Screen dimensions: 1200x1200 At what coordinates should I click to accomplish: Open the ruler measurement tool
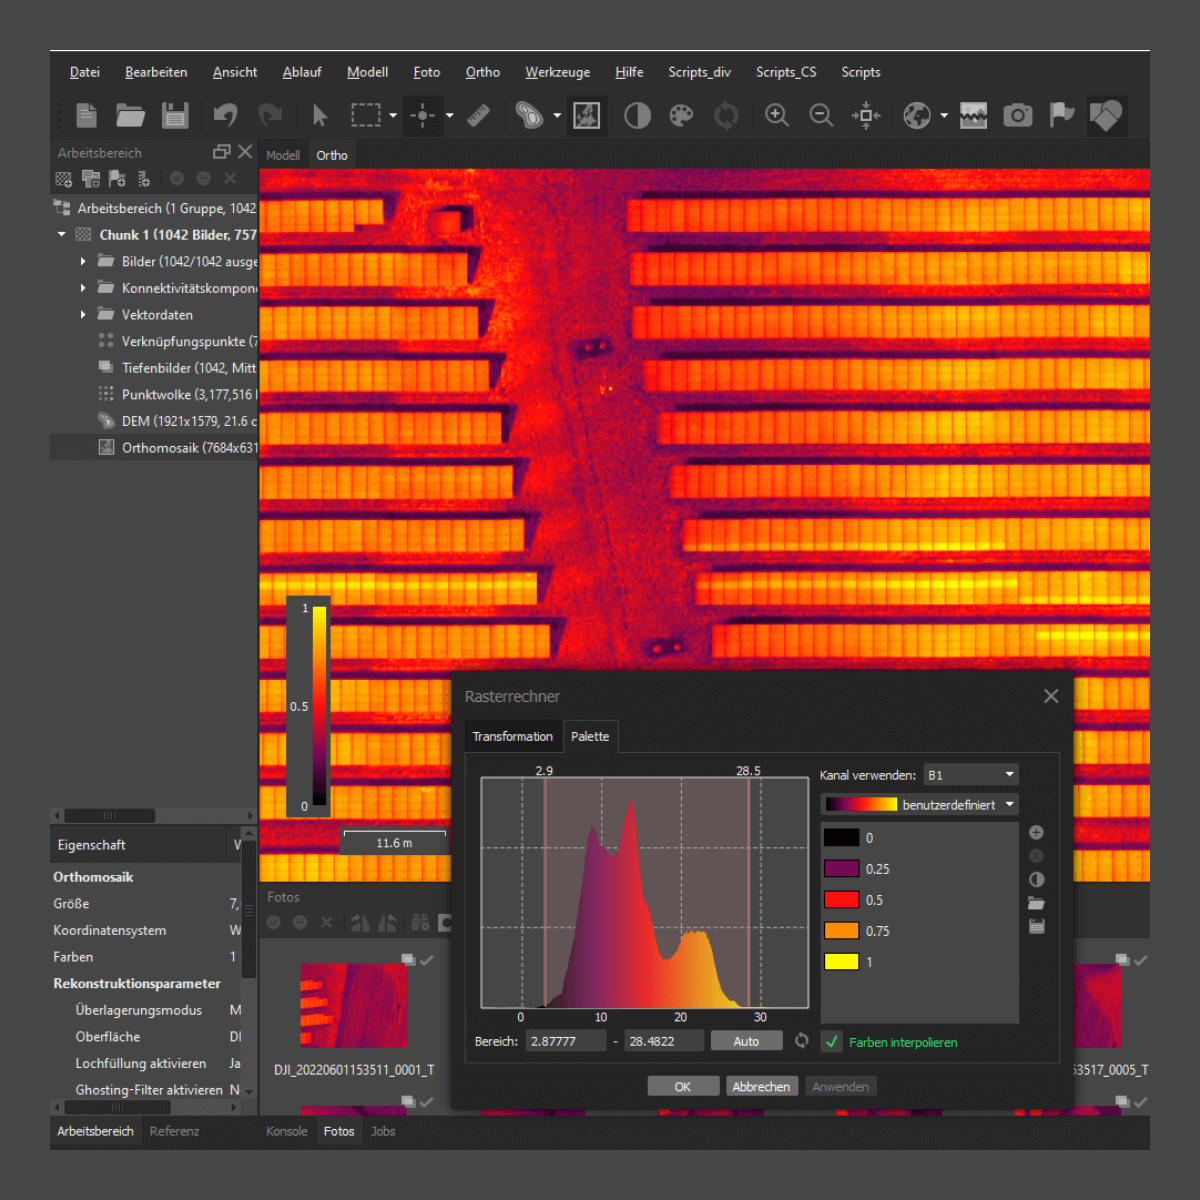tap(478, 115)
